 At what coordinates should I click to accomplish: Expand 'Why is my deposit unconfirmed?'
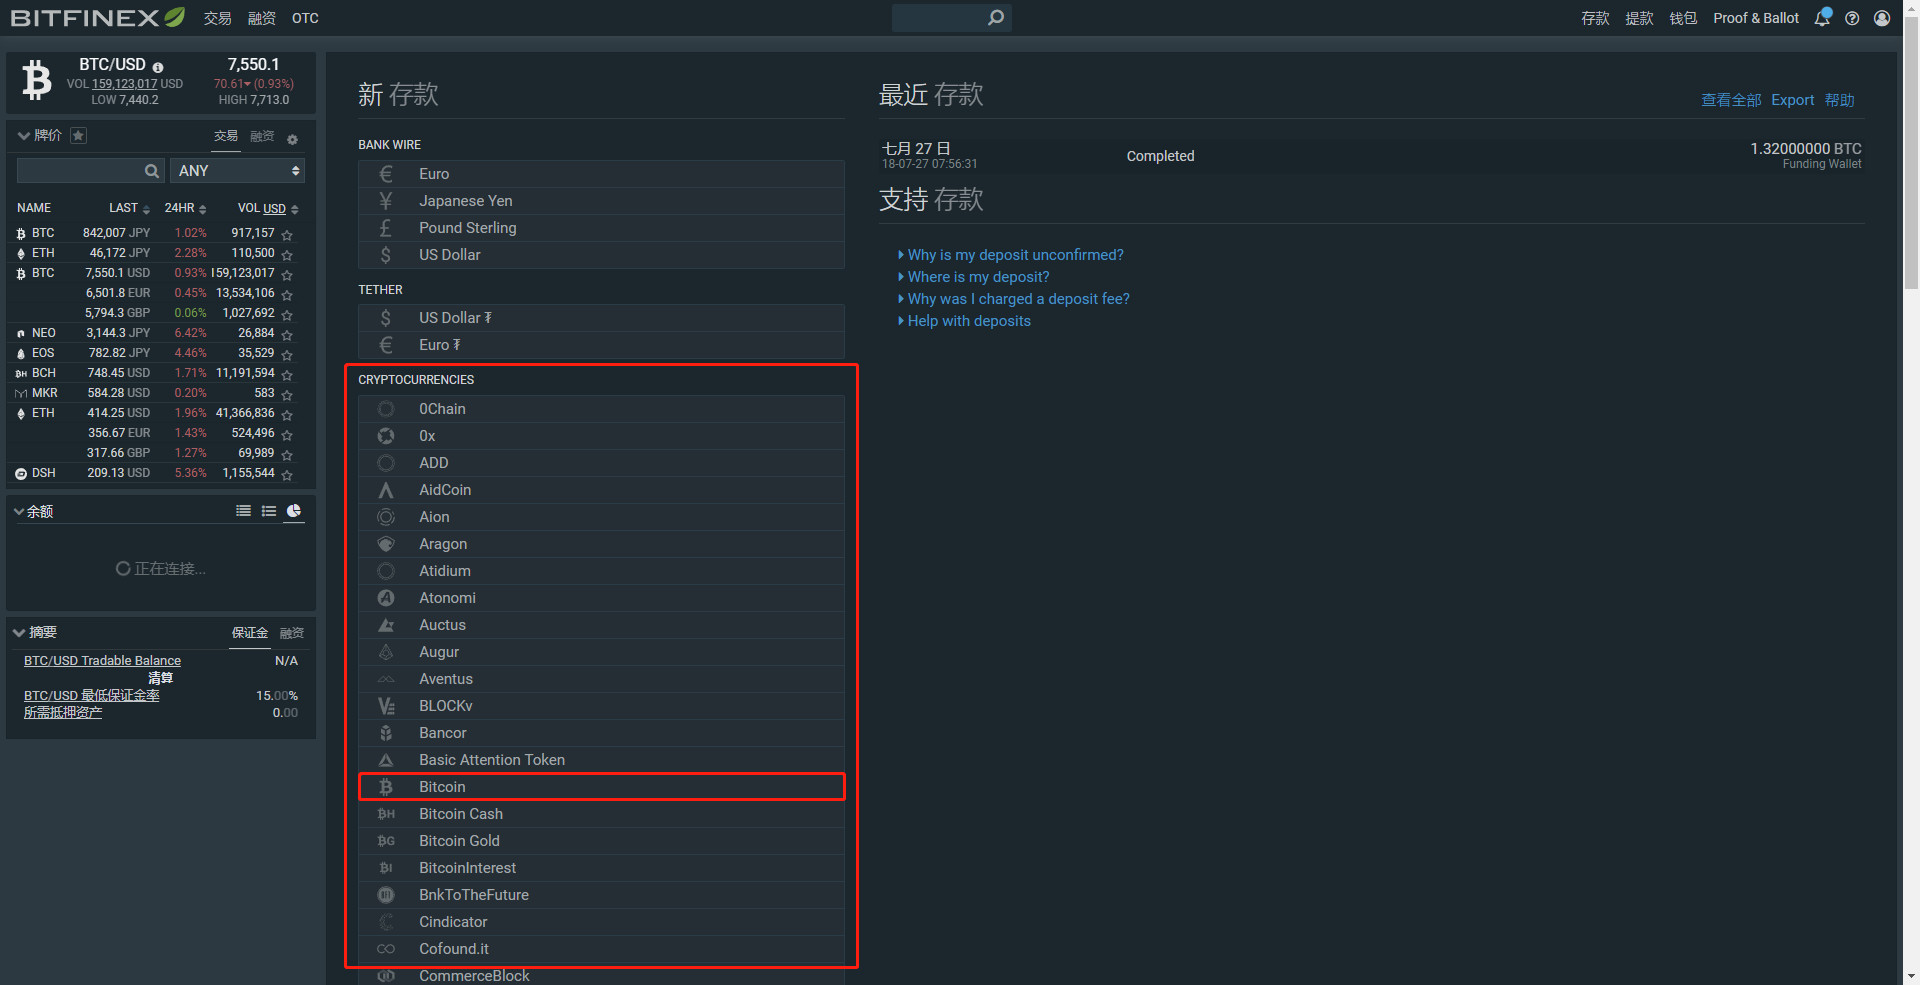click(1015, 255)
